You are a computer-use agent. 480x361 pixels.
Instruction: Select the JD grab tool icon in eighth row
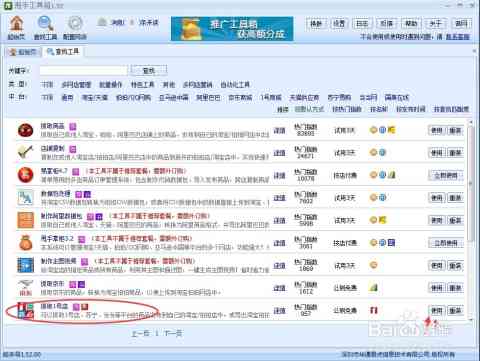click(25, 288)
